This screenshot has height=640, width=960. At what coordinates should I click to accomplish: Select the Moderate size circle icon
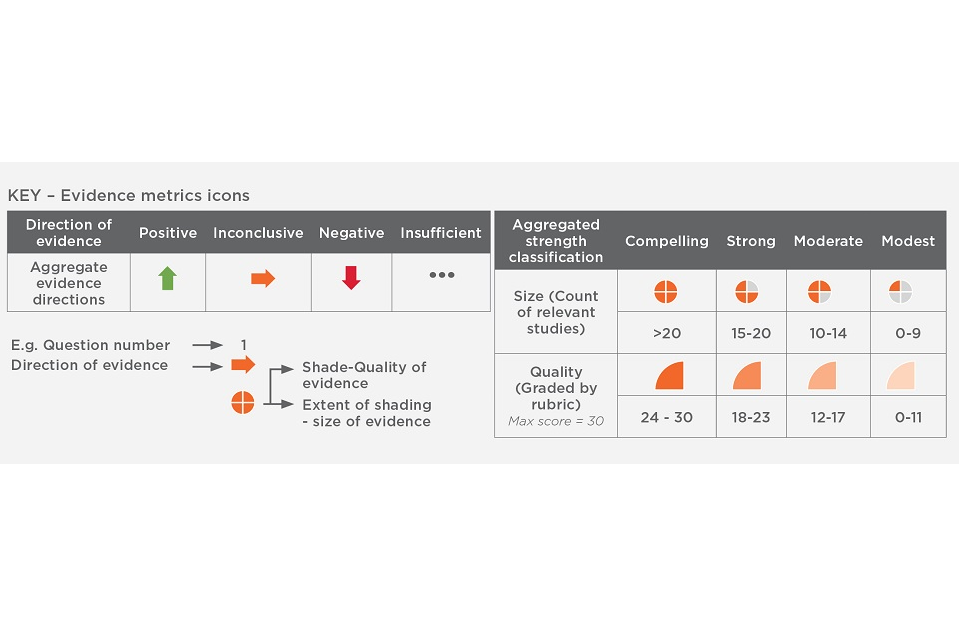point(820,292)
